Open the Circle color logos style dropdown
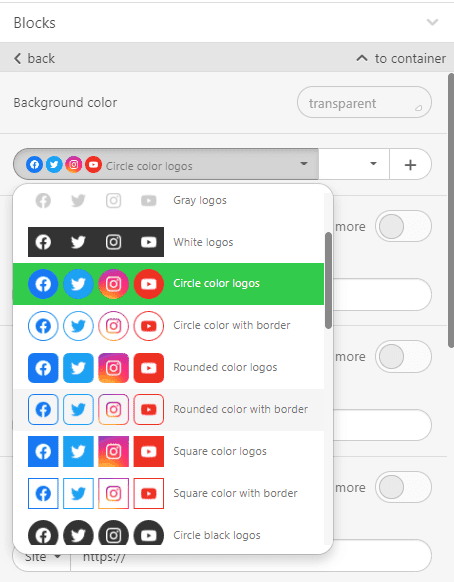This screenshot has width=454, height=582. pyautogui.click(x=166, y=164)
